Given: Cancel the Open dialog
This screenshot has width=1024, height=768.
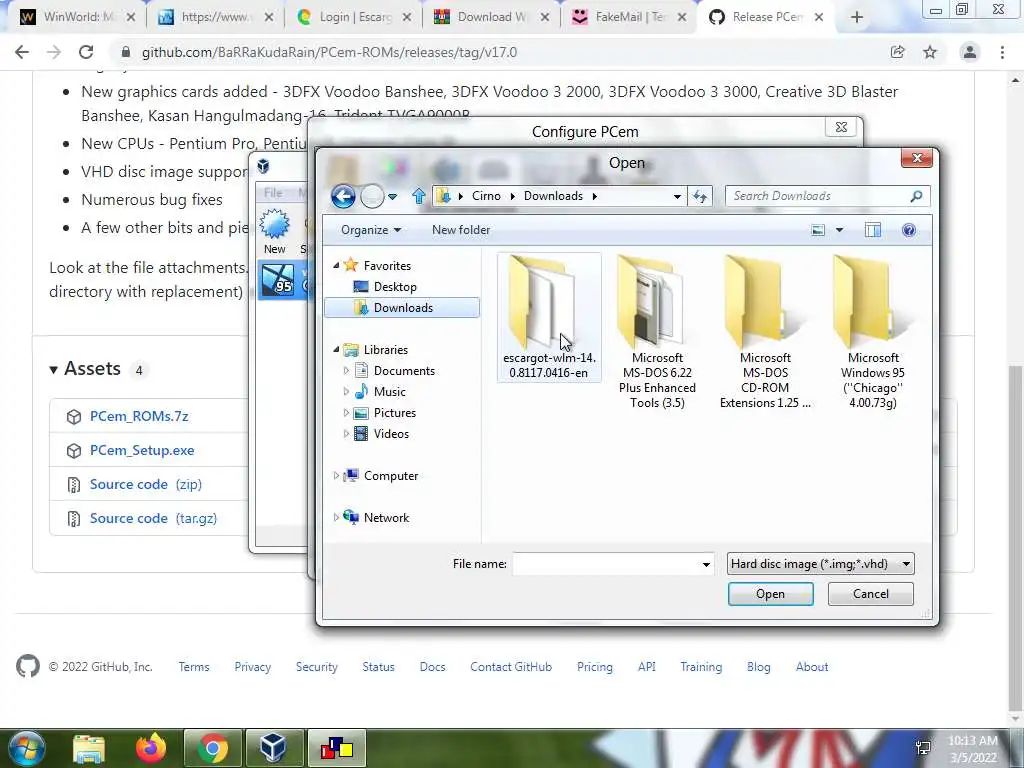Looking at the screenshot, I should (x=871, y=594).
